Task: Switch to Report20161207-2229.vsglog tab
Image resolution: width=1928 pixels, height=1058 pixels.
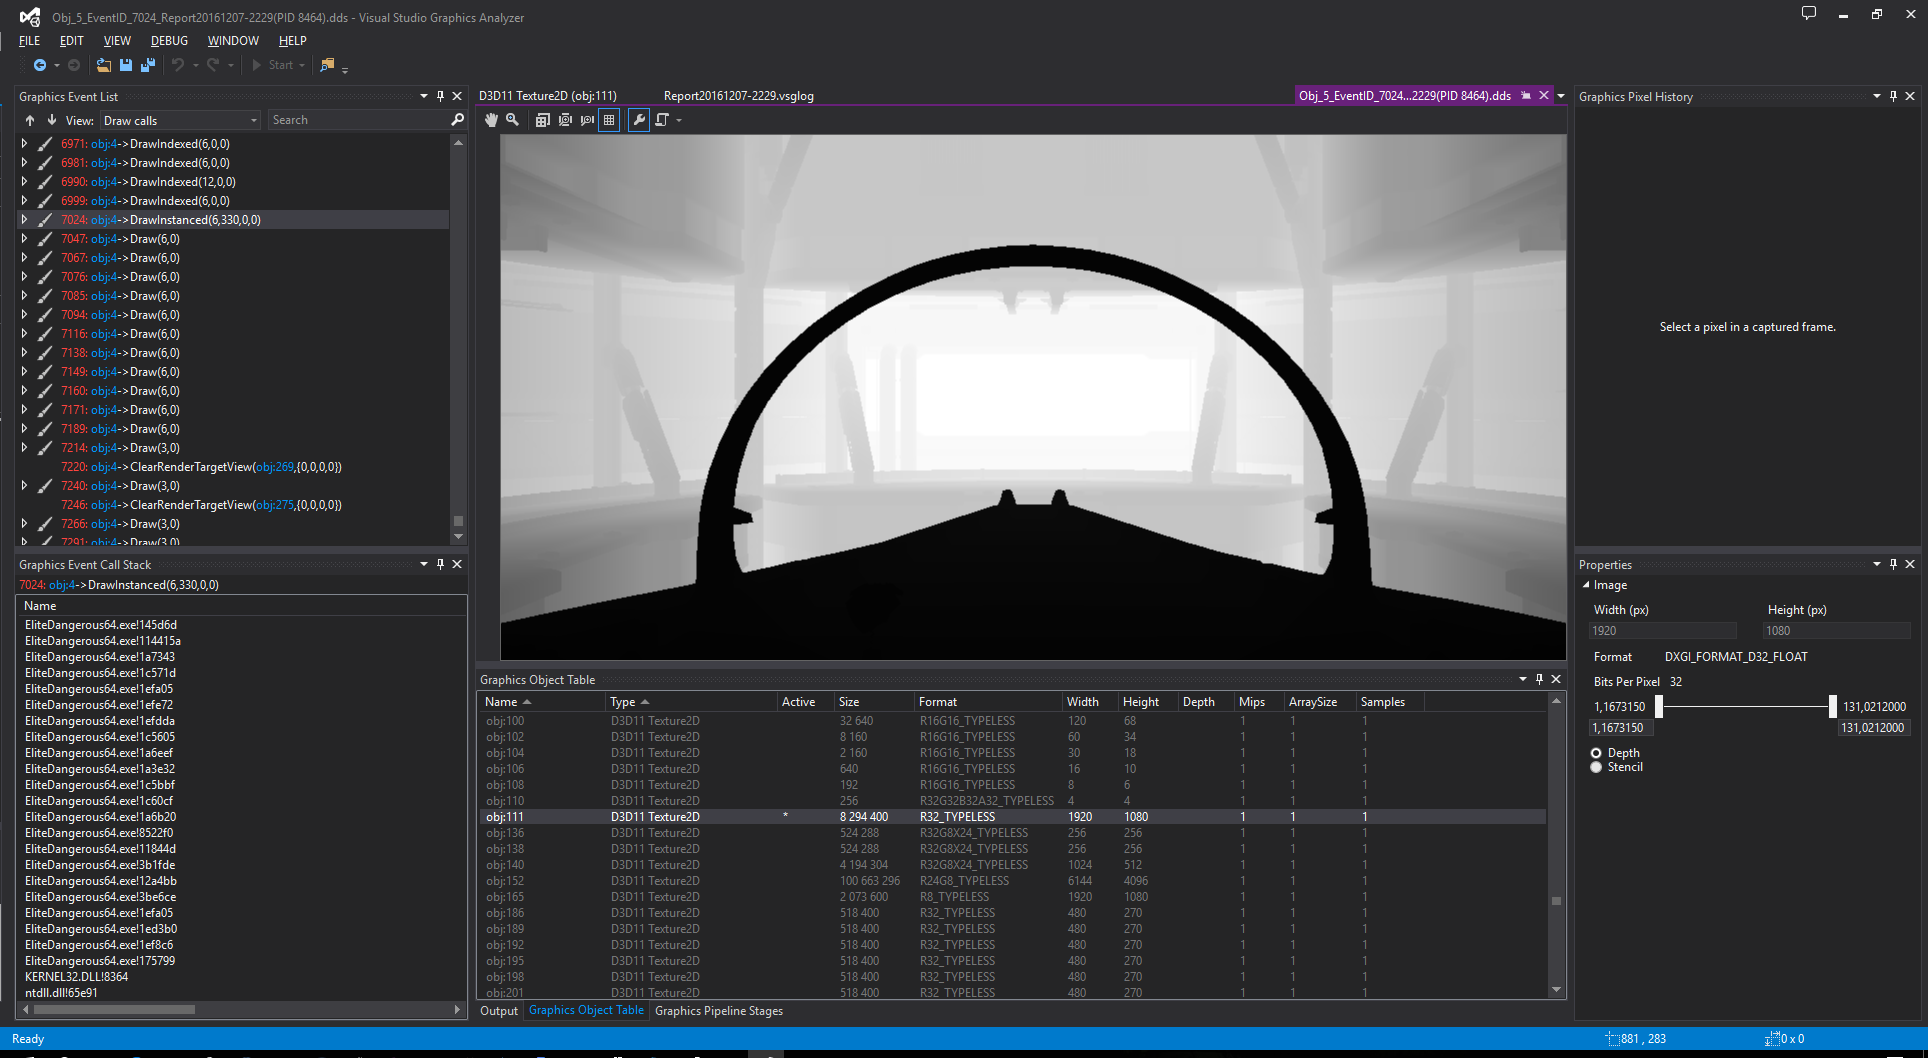Action: tap(739, 96)
